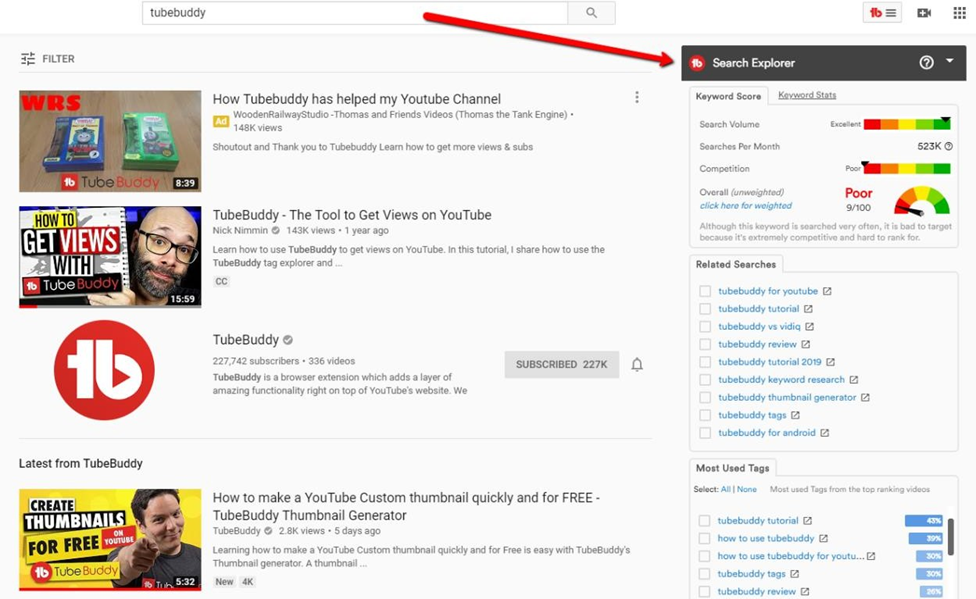Click the search magnifier button
The image size is (976, 599).
tap(591, 13)
